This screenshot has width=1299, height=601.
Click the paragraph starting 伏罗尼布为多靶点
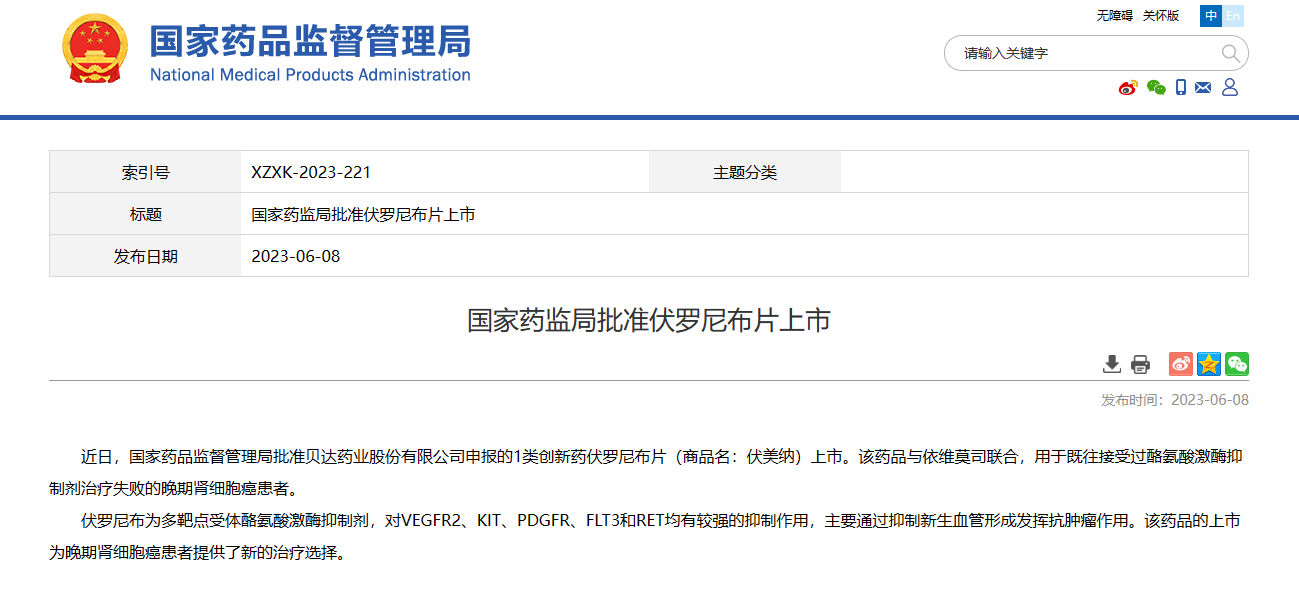click(646, 536)
